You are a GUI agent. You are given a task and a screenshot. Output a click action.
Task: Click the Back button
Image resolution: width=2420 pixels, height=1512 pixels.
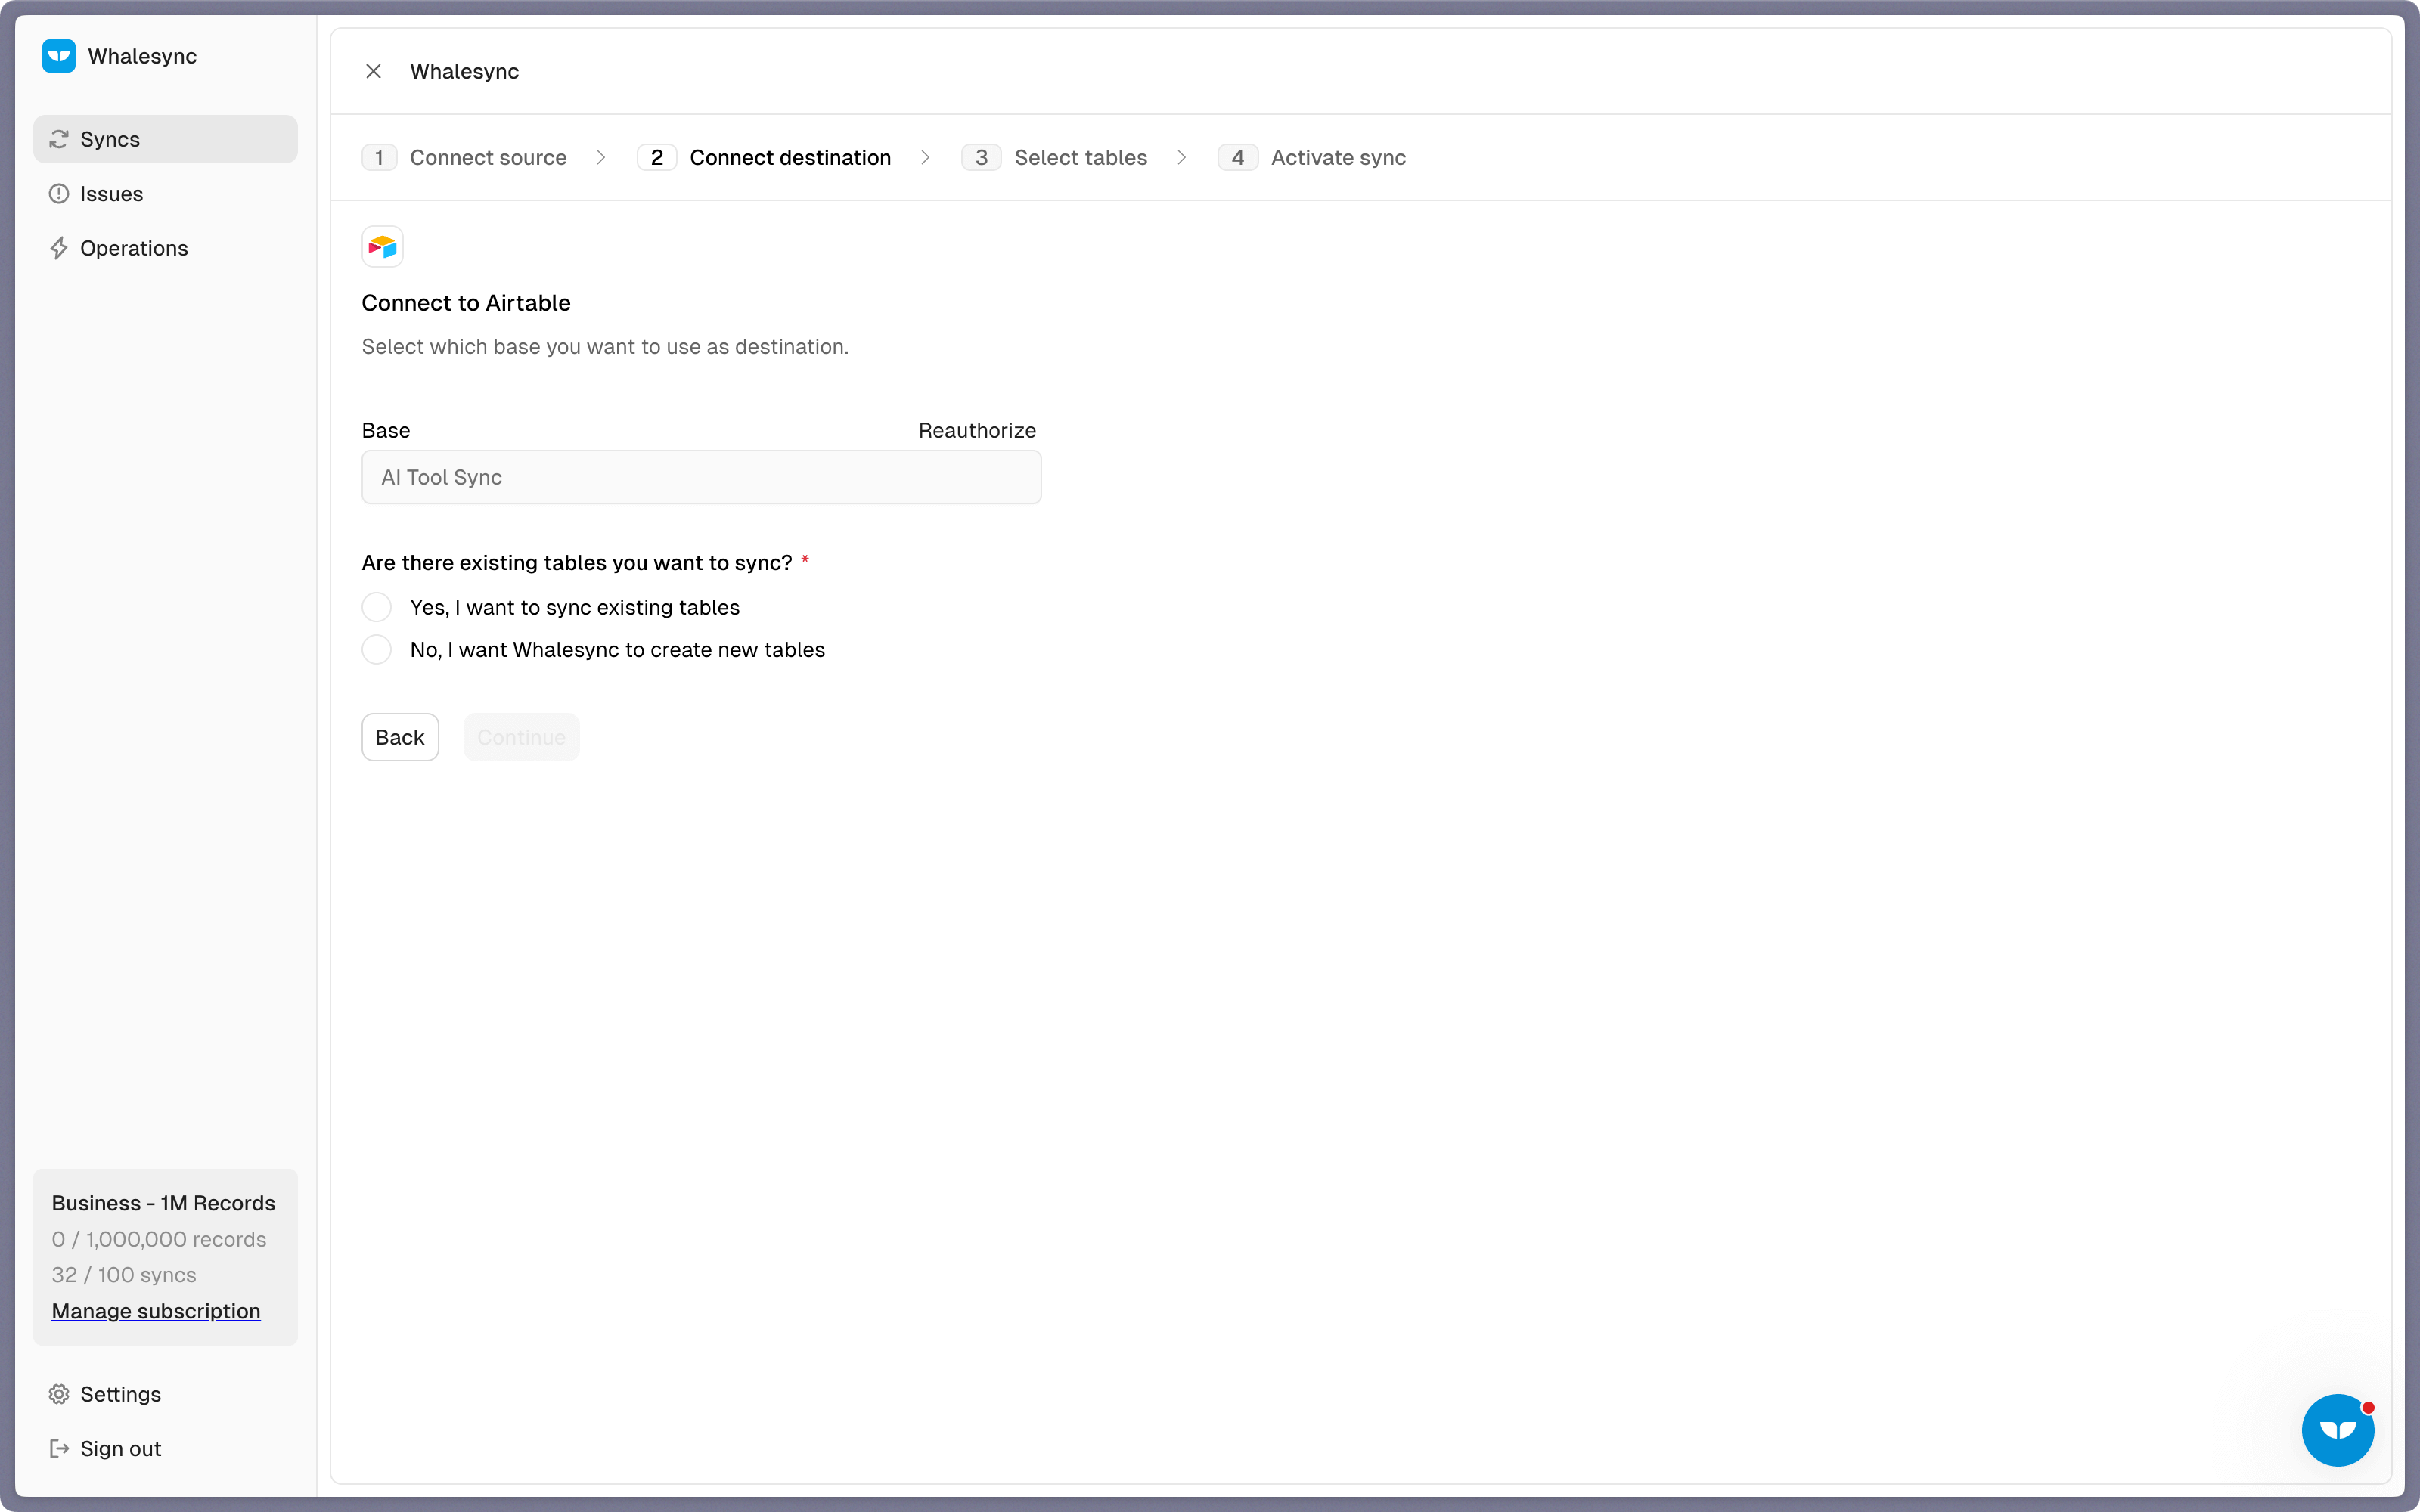(400, 737)
